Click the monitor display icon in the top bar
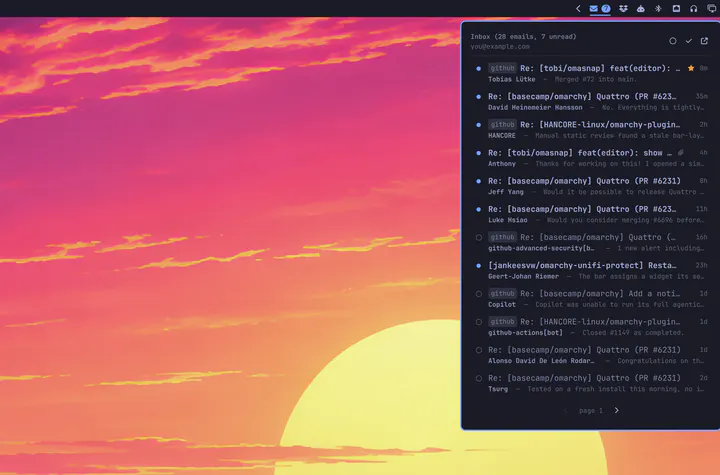 [x=712, y=8]
